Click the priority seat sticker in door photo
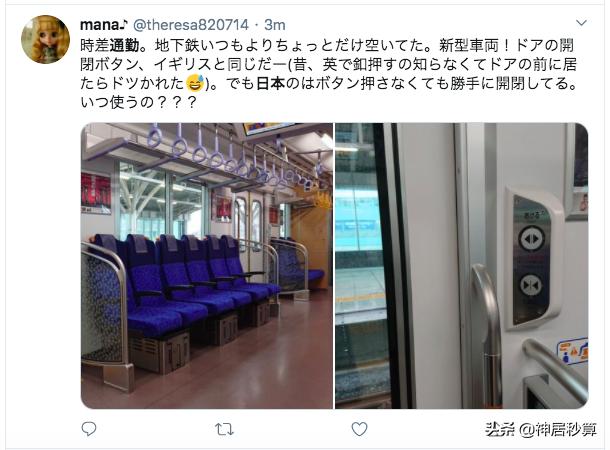610x450 pixels. pos(572,351)
